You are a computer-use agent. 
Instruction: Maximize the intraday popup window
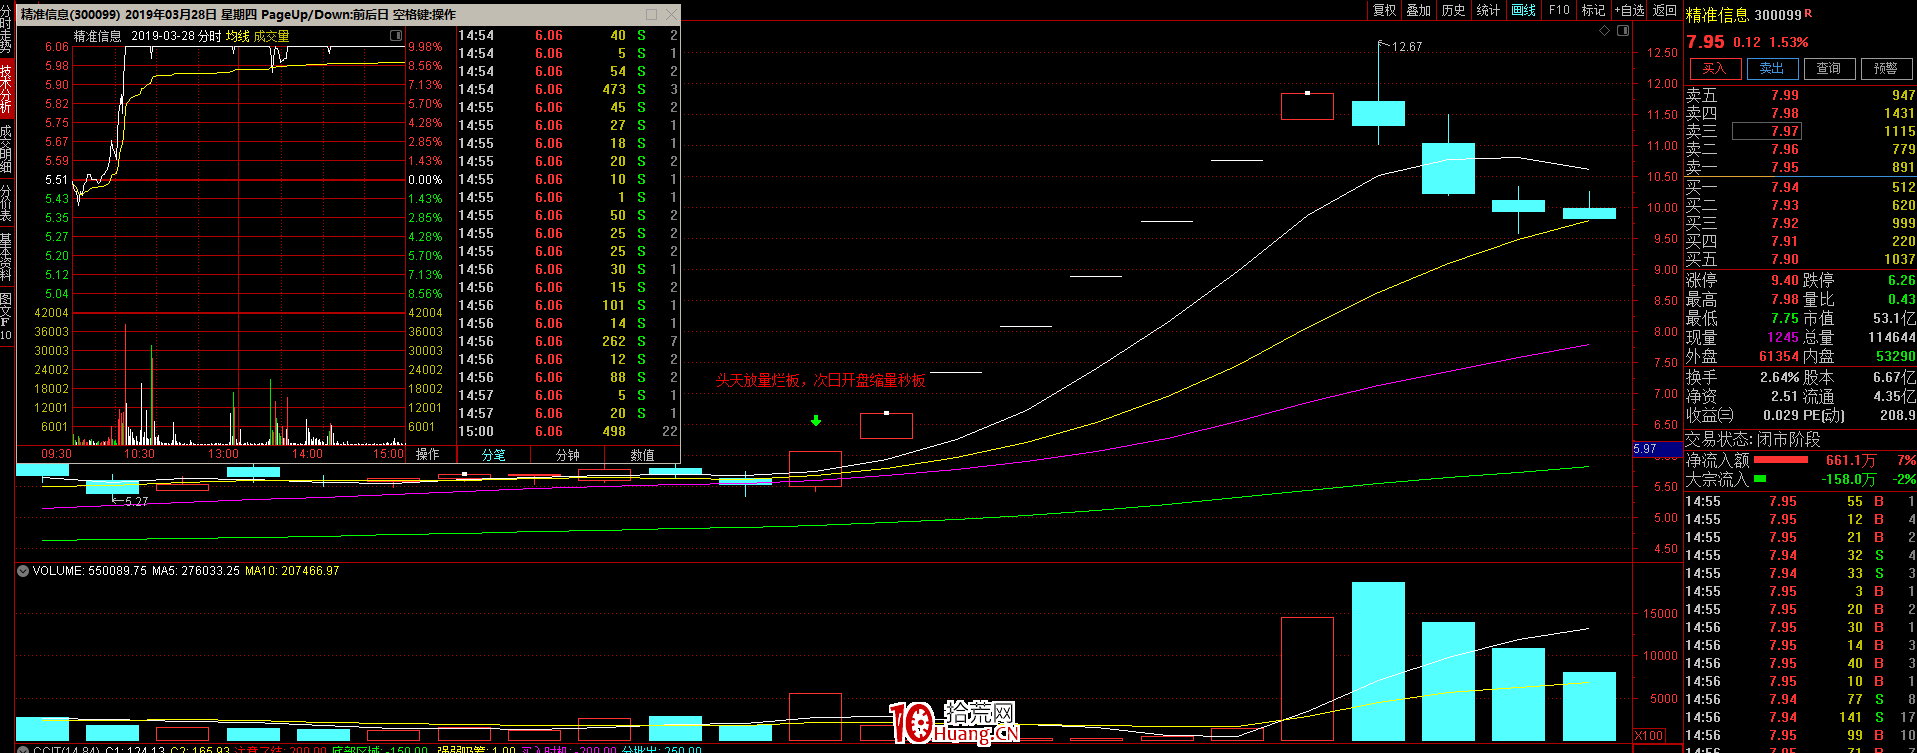tap(652, 14)
